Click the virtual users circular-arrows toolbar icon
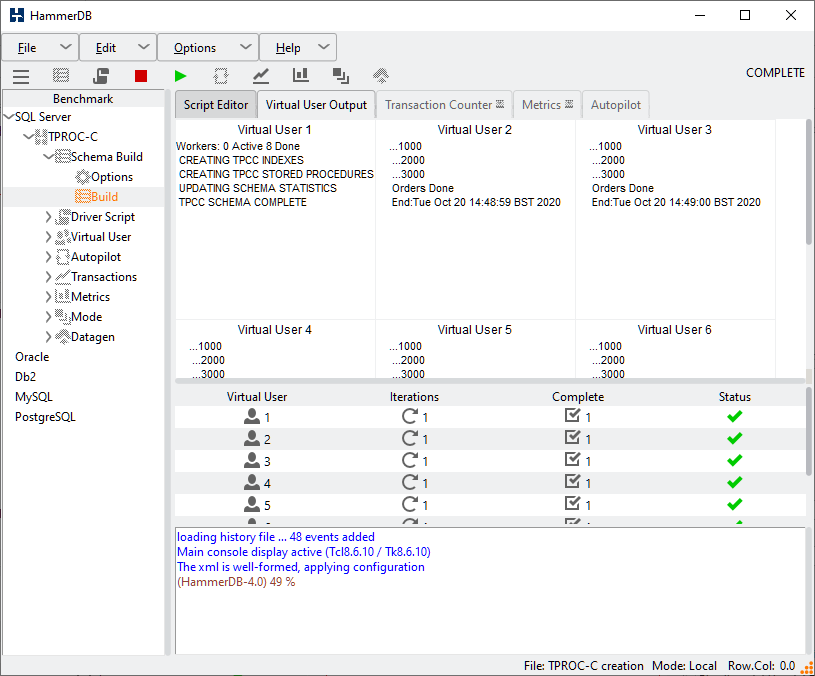This screenshot has width=815, height=676. tap(221, 76)
